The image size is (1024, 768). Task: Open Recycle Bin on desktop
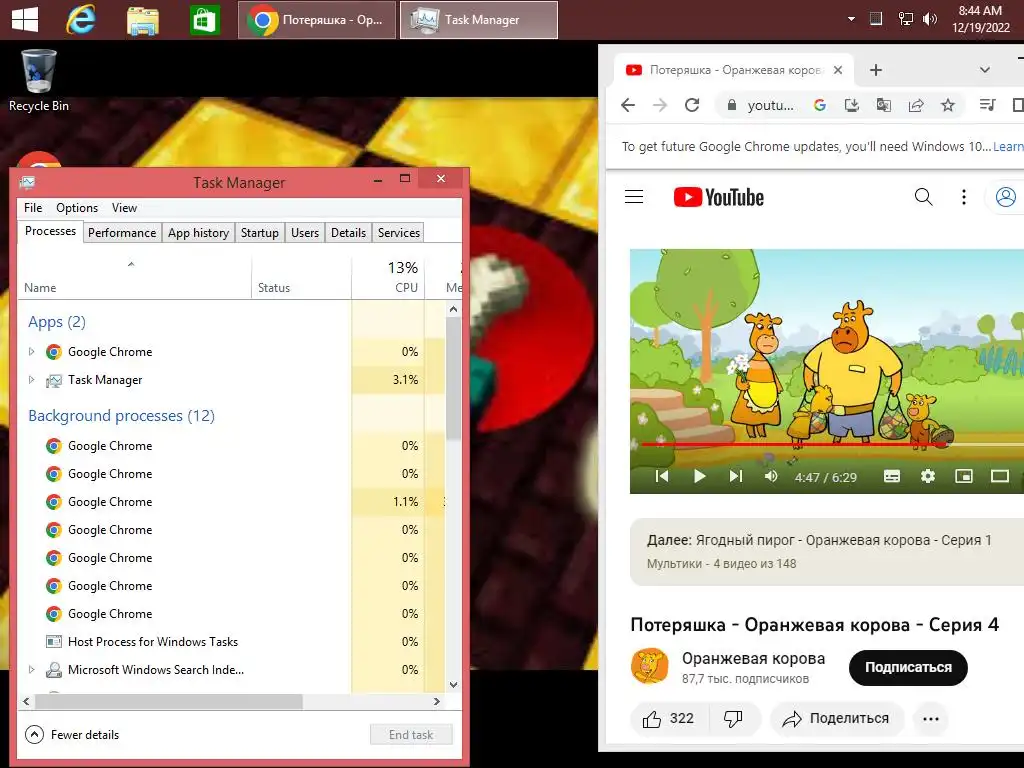[39, 81]
